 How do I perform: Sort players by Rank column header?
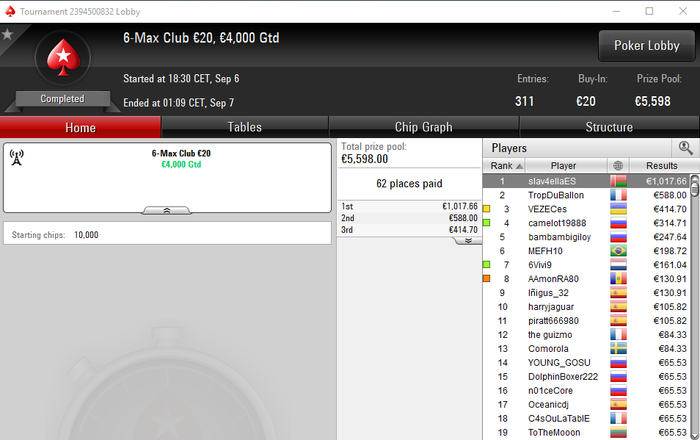[504, 166]
